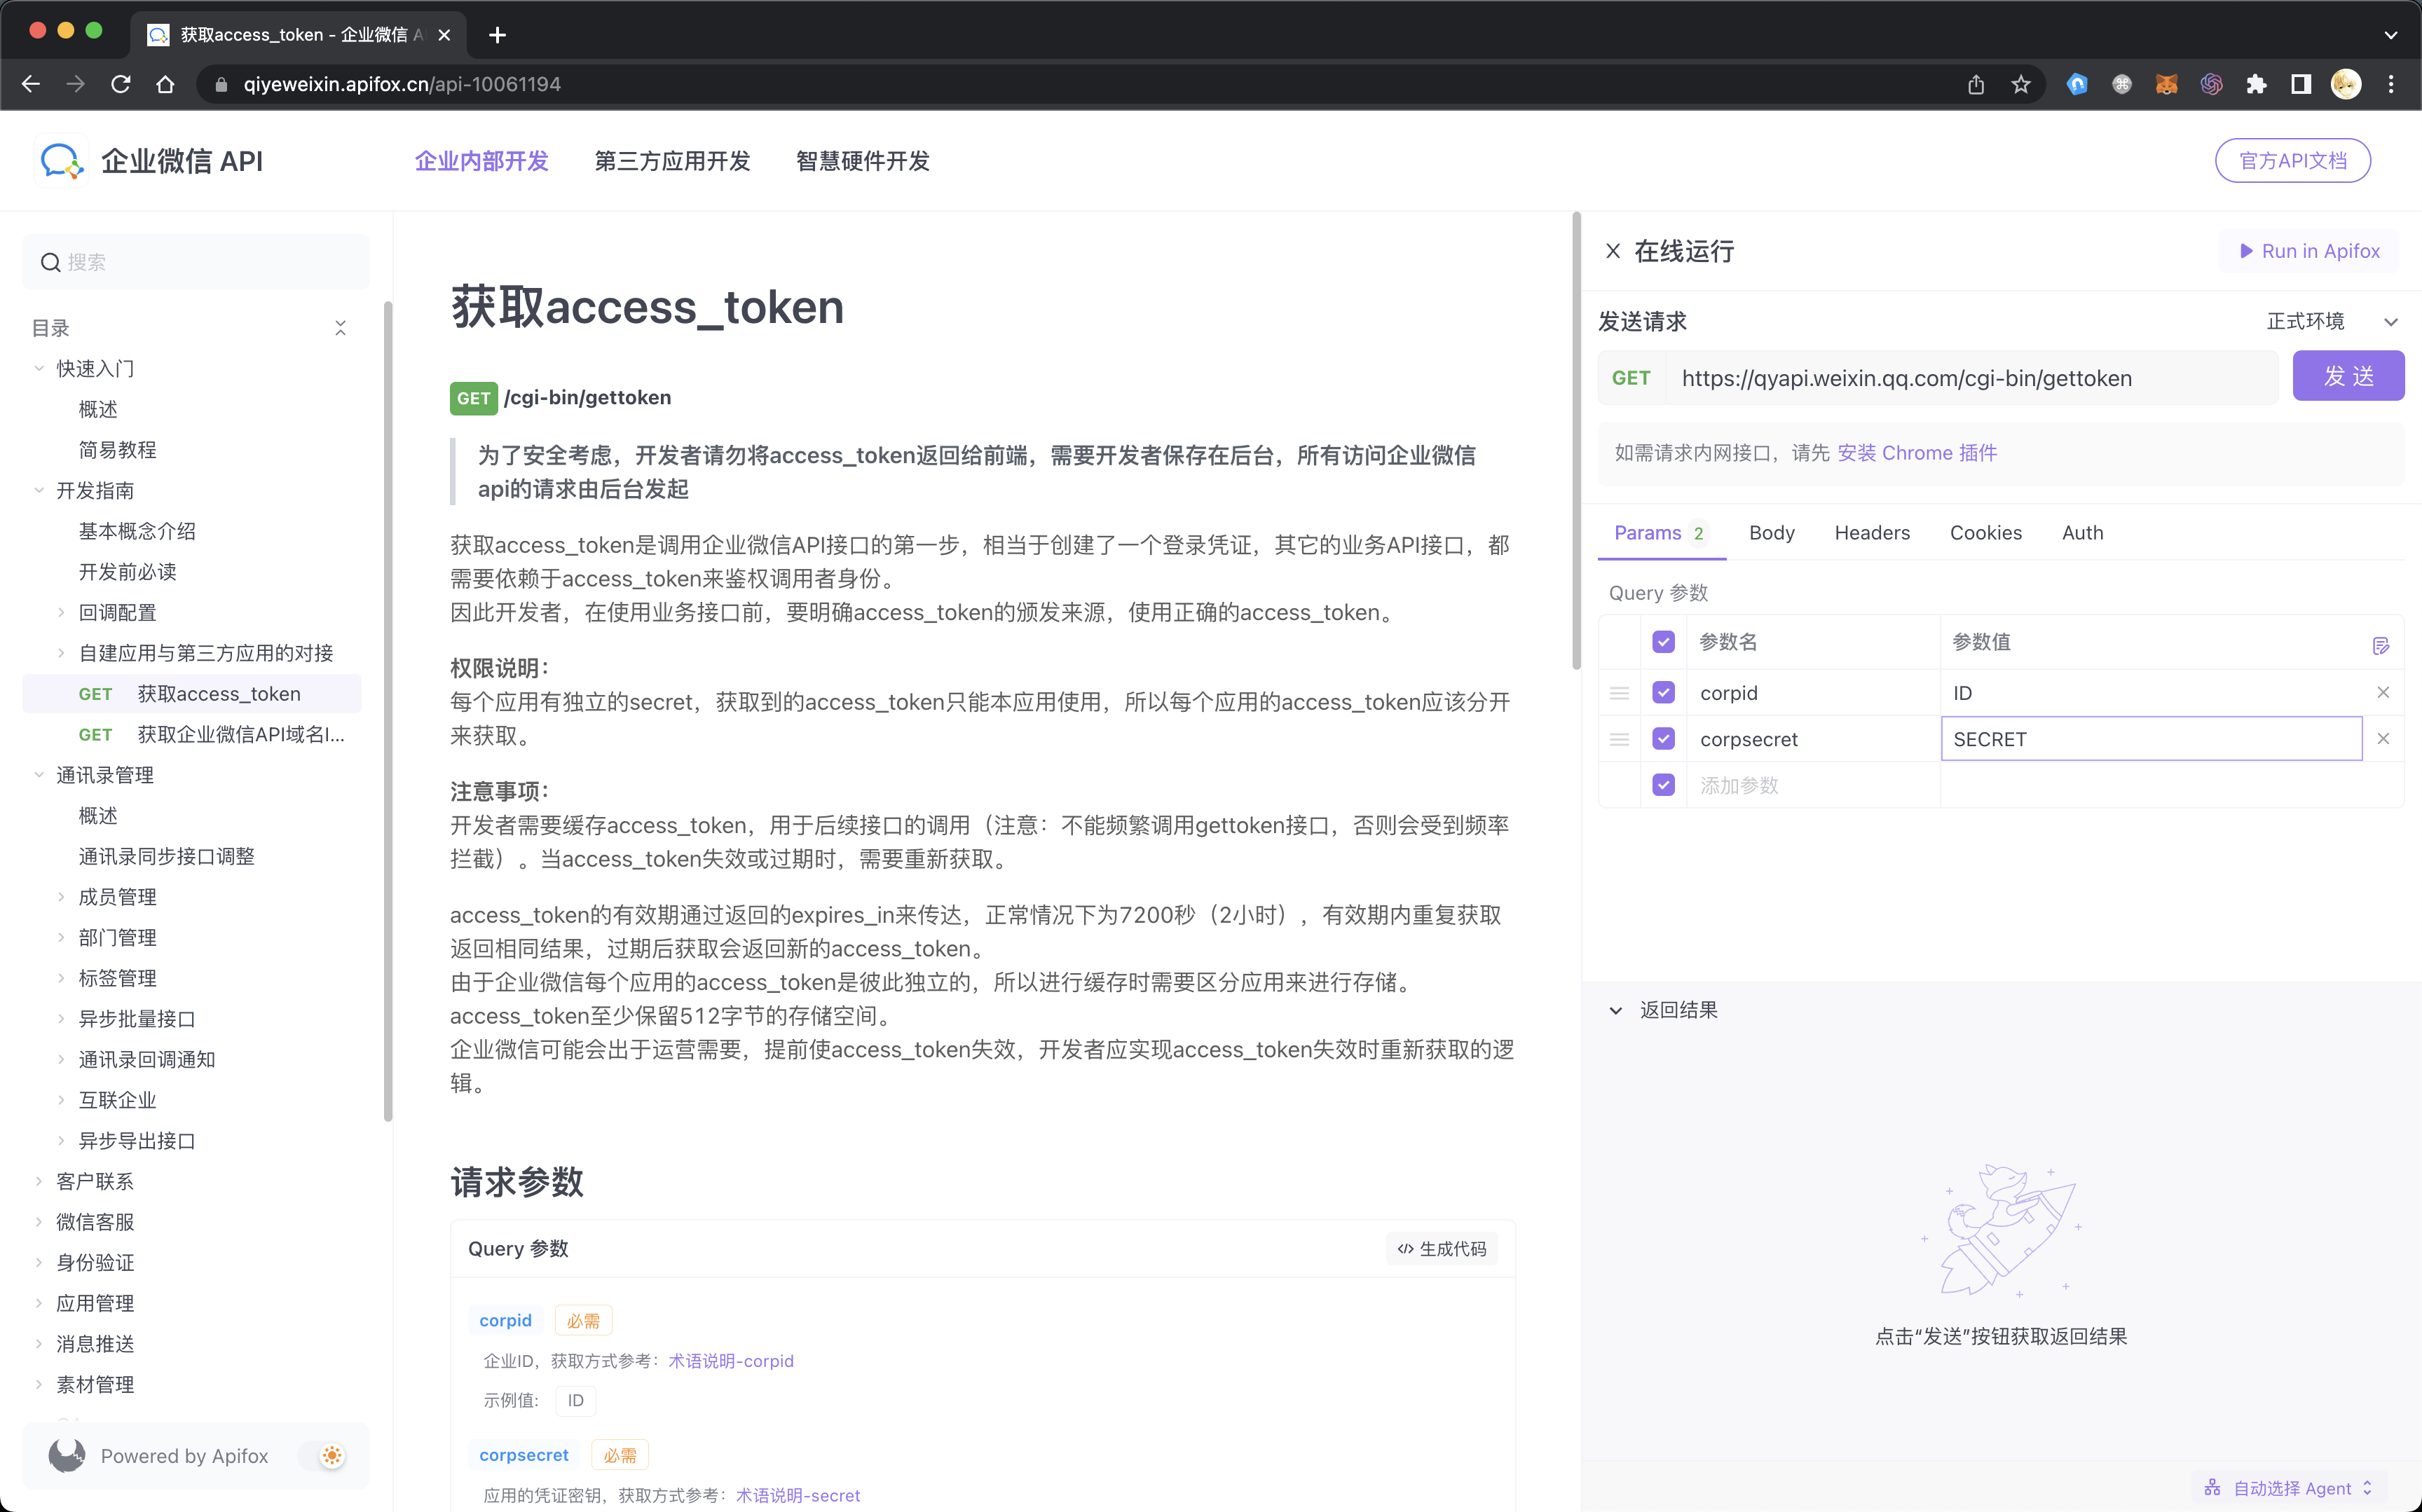This screenshot has height=1512, width=2422.
Task: Grab the corpid row drag handle
Action: click(x=1620, y=692)
